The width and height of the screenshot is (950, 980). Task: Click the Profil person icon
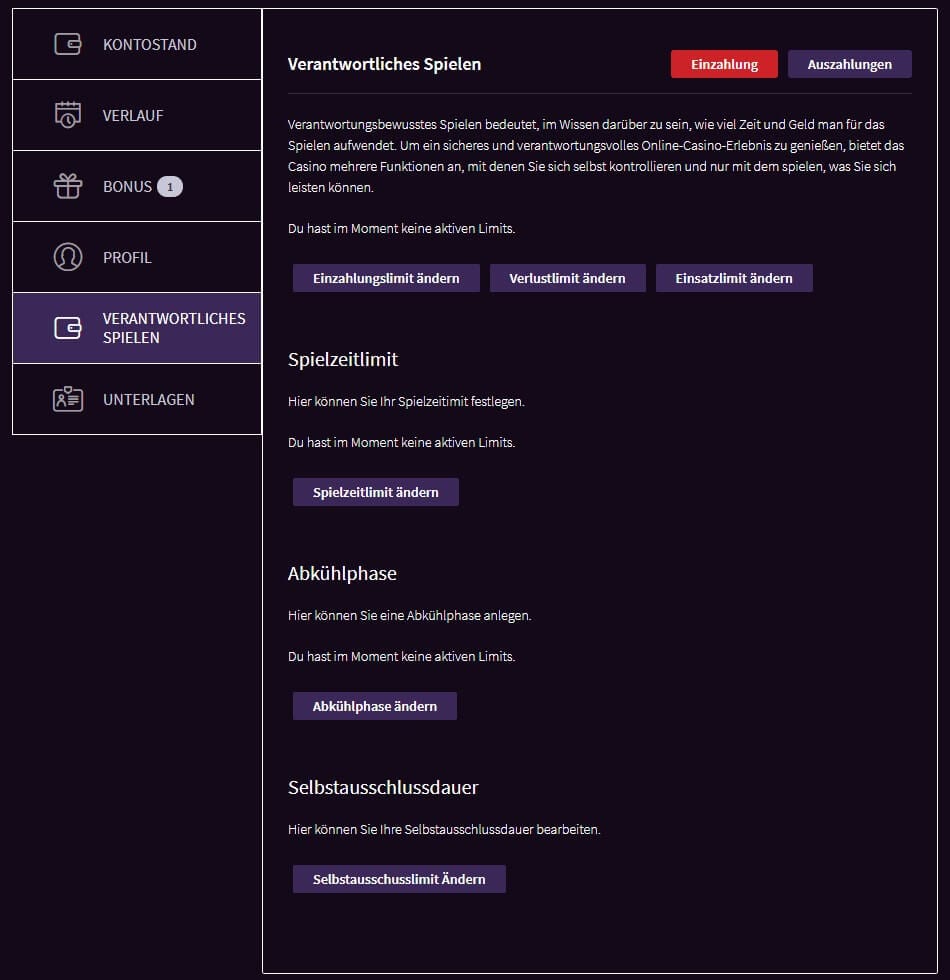[x=67, y=257]
